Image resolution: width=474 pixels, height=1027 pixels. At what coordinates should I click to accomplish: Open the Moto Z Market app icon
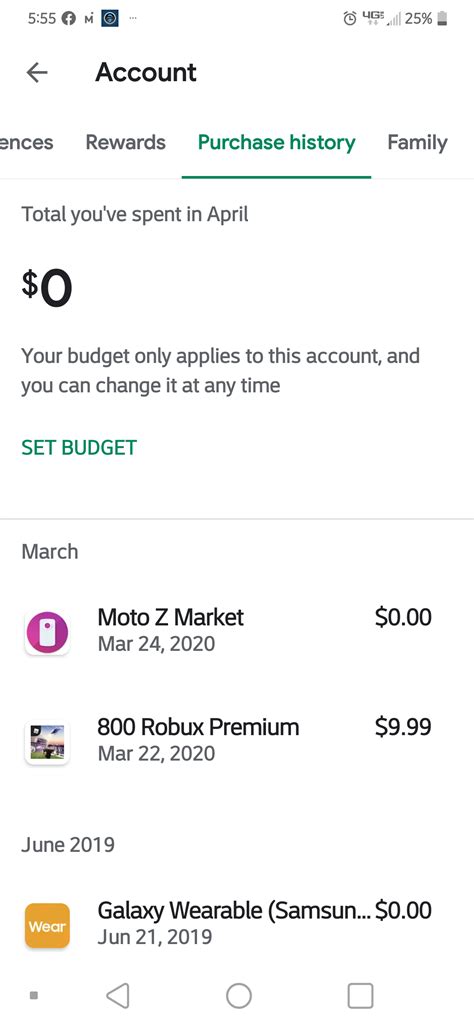point(47,633)
